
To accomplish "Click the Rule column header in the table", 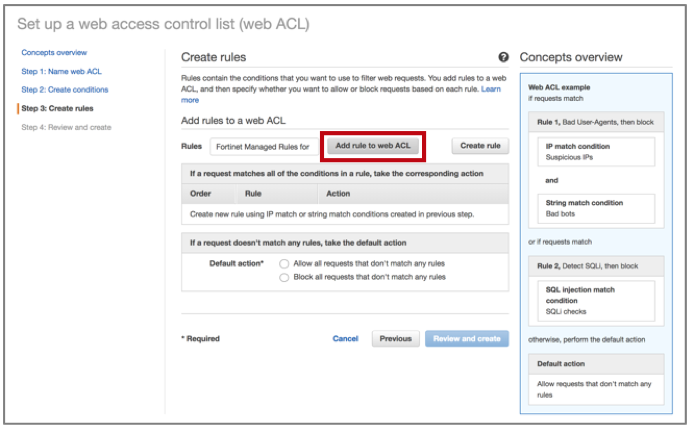I will [253, 193].
